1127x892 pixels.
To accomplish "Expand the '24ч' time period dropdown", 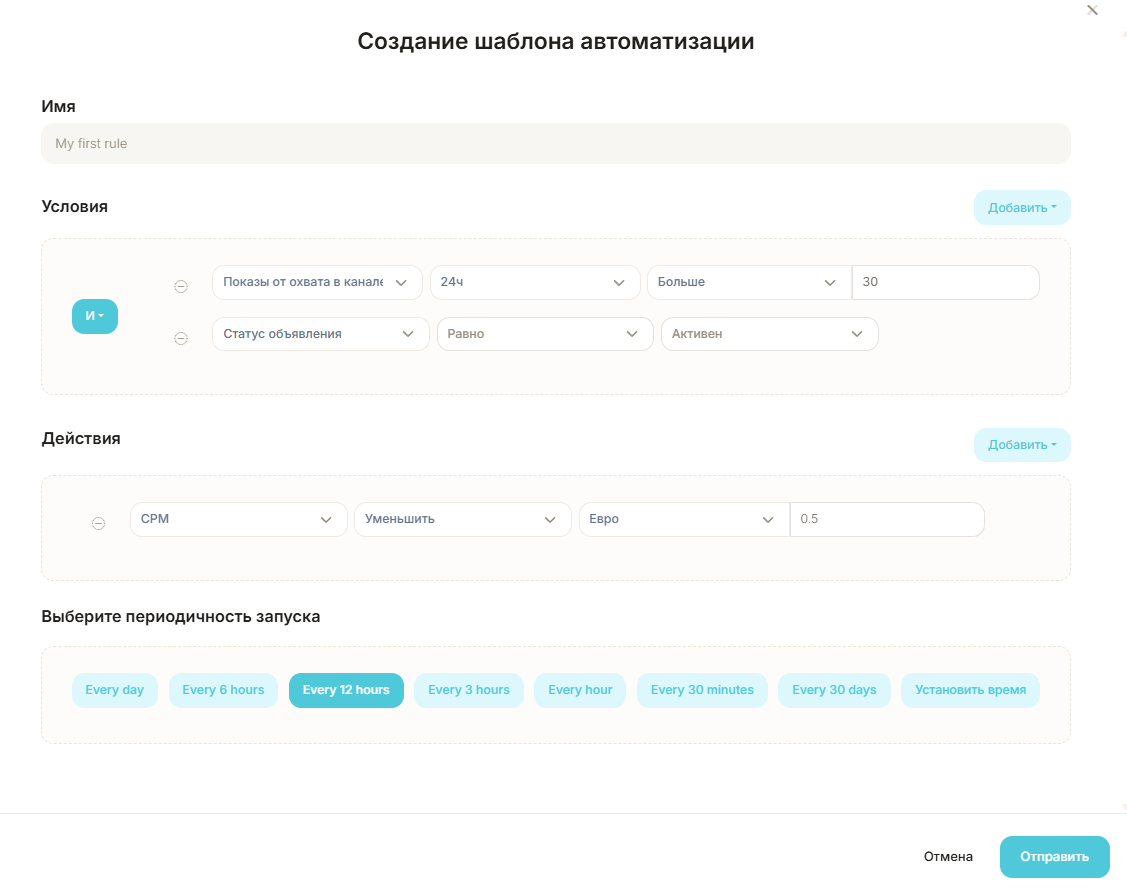I will [x=535, y=282].
